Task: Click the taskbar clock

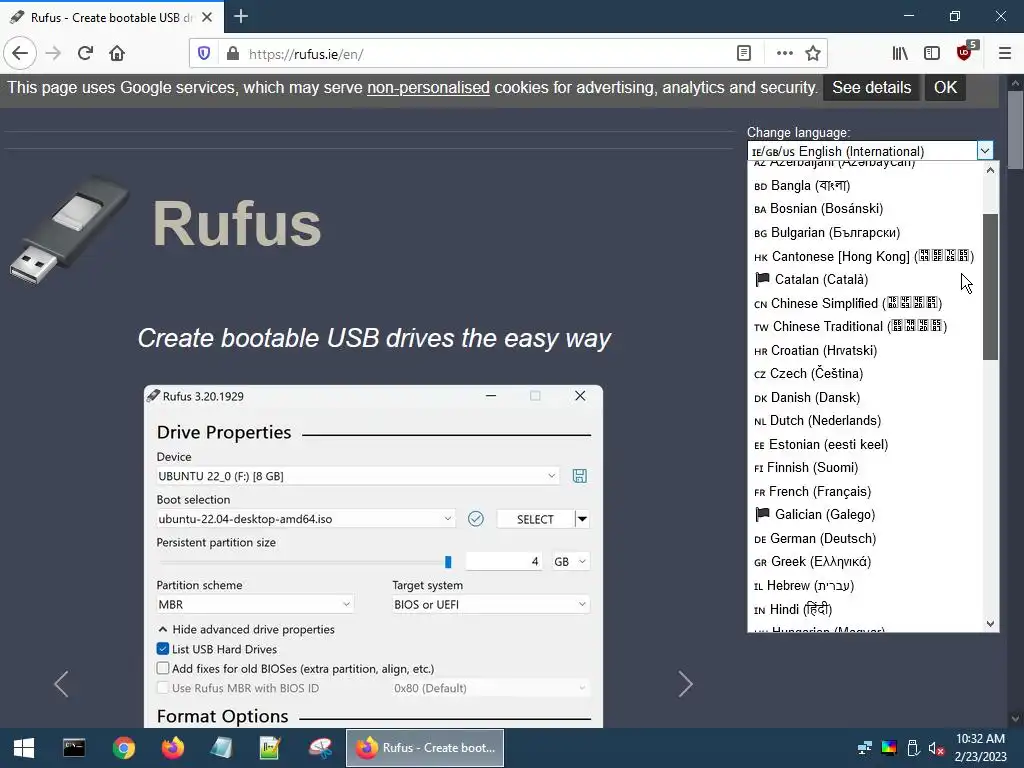Action: pyautogui.click(x=980, y=748)
